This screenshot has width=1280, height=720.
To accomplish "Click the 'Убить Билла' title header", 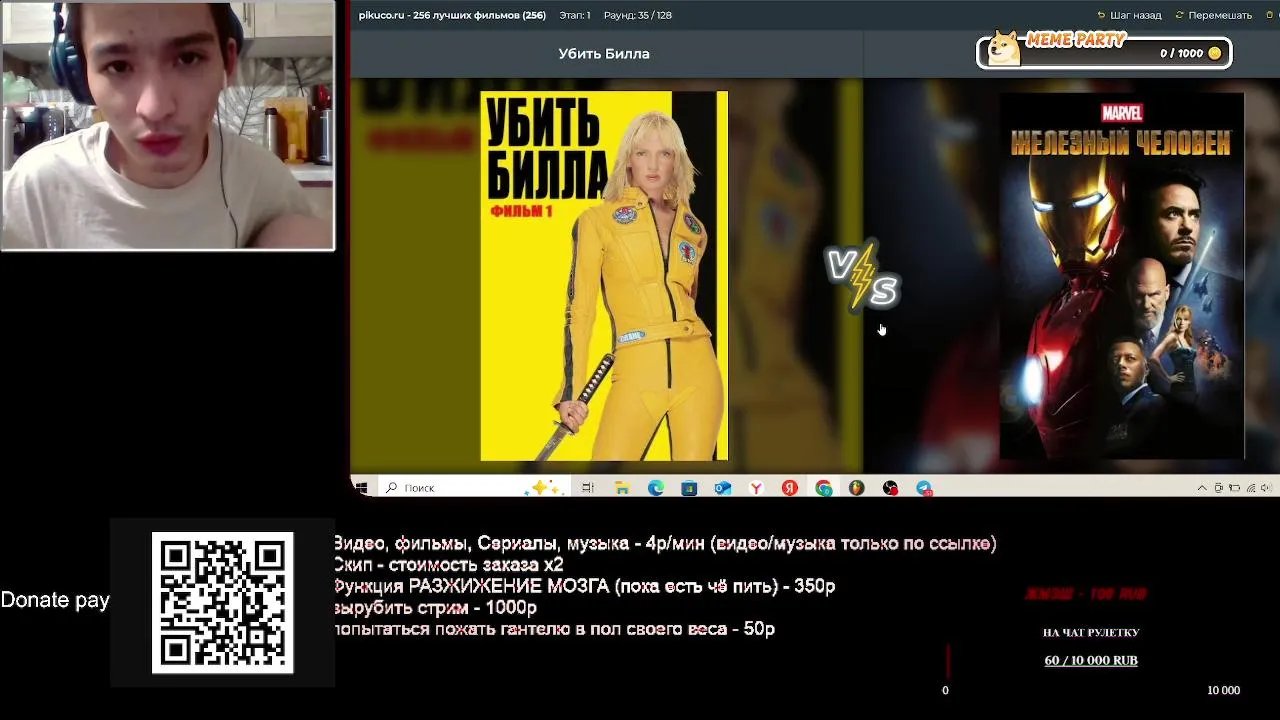I will coord(604,54).
